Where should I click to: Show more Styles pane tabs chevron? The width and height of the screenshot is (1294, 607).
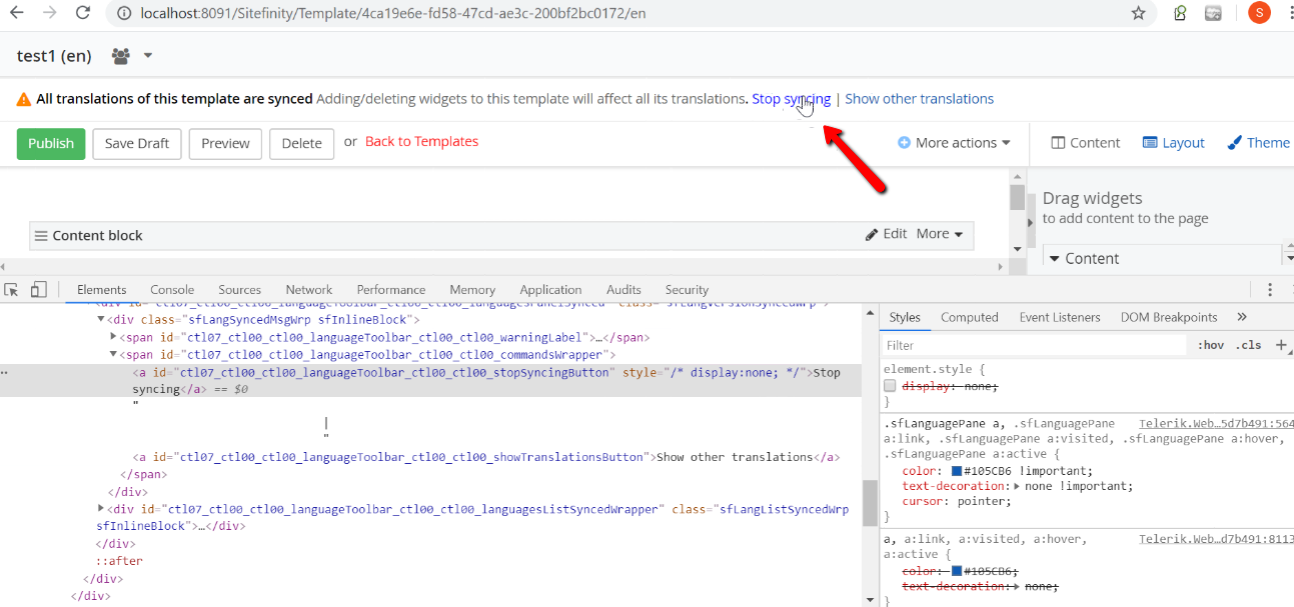pyautogui.click(x=1242, y=317)
